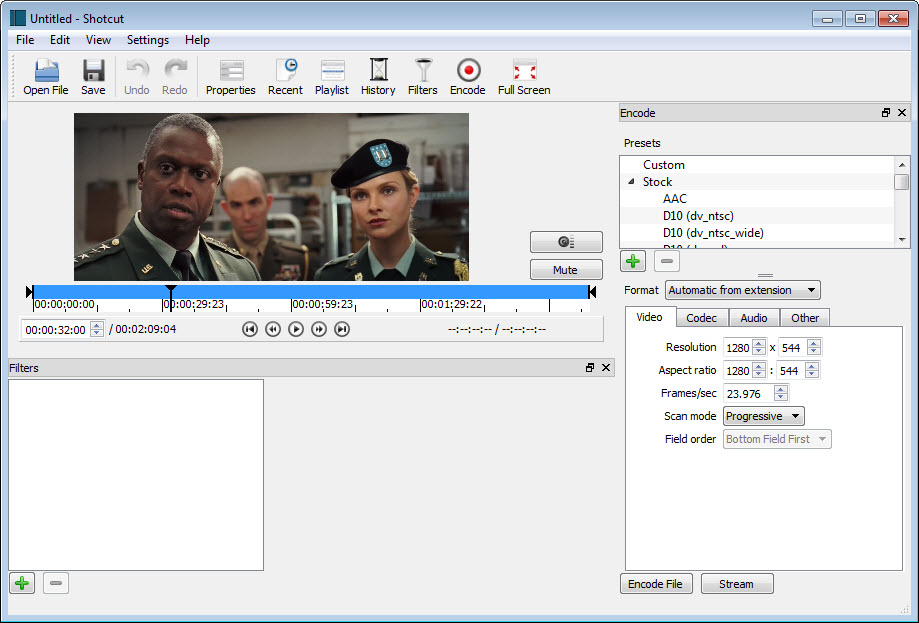Click the rewind playback button

(x=273, y=329)
